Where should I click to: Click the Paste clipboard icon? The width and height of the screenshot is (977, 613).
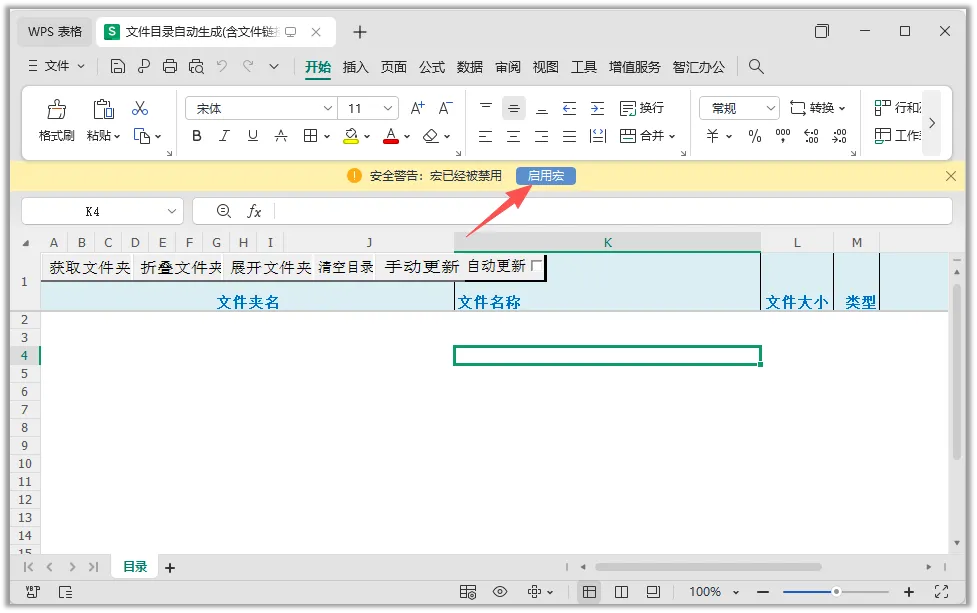pyautogui.click(x=103, y=109)
